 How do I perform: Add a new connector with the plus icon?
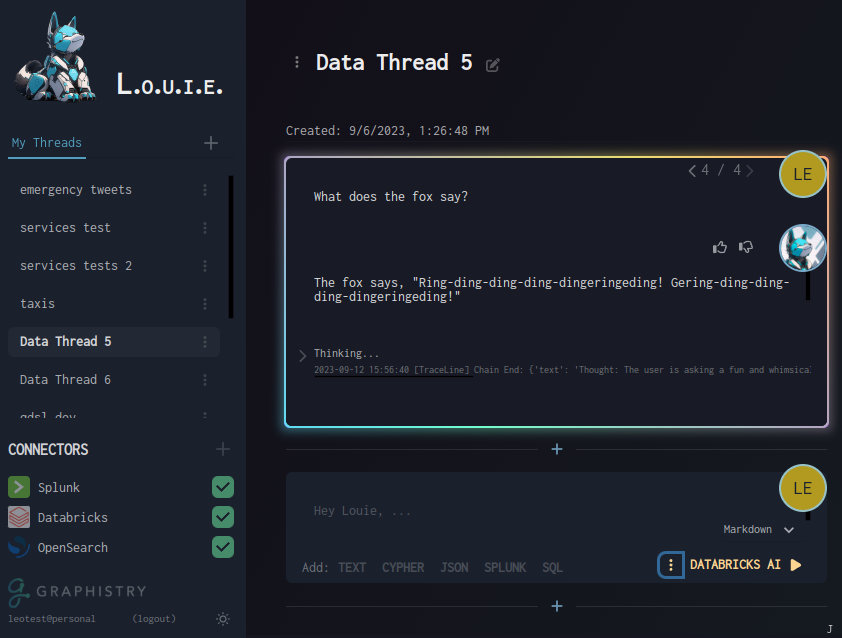point(223,449)
